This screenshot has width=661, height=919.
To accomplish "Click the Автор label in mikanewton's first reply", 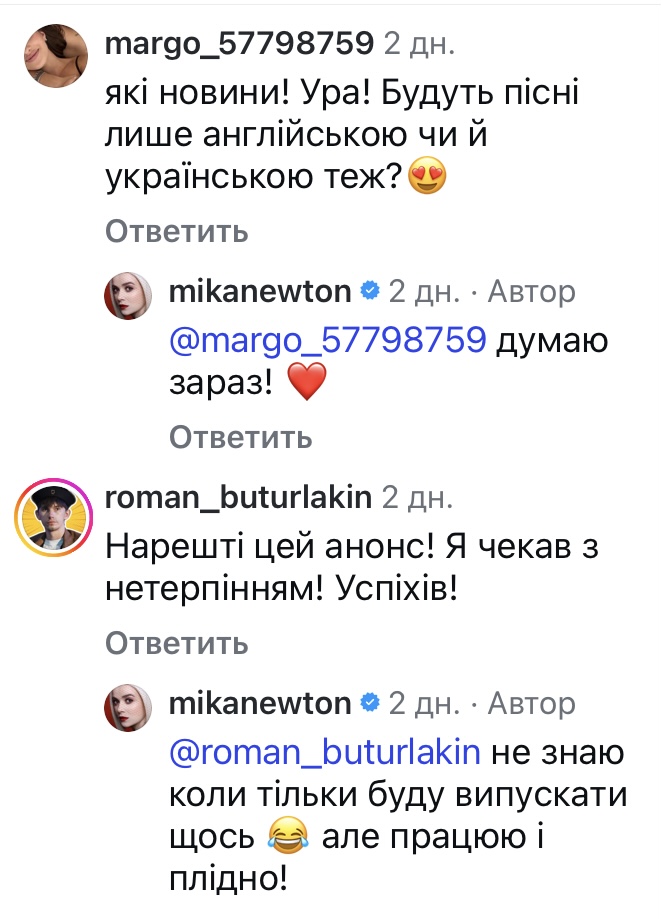I will (x=531, y=292).
